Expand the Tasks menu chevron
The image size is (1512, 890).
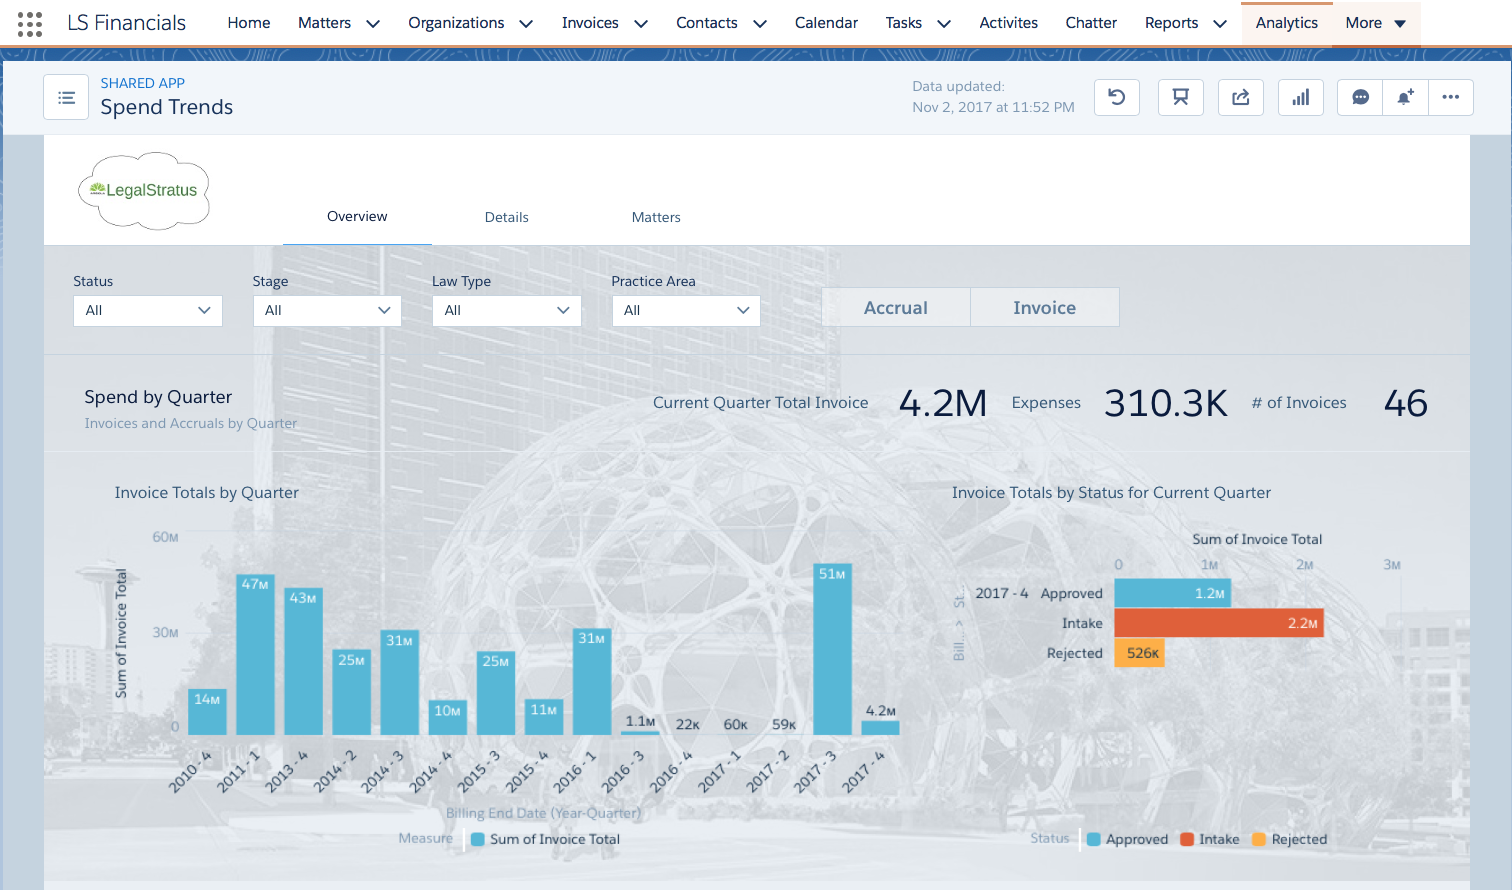[x=944, y=24]
